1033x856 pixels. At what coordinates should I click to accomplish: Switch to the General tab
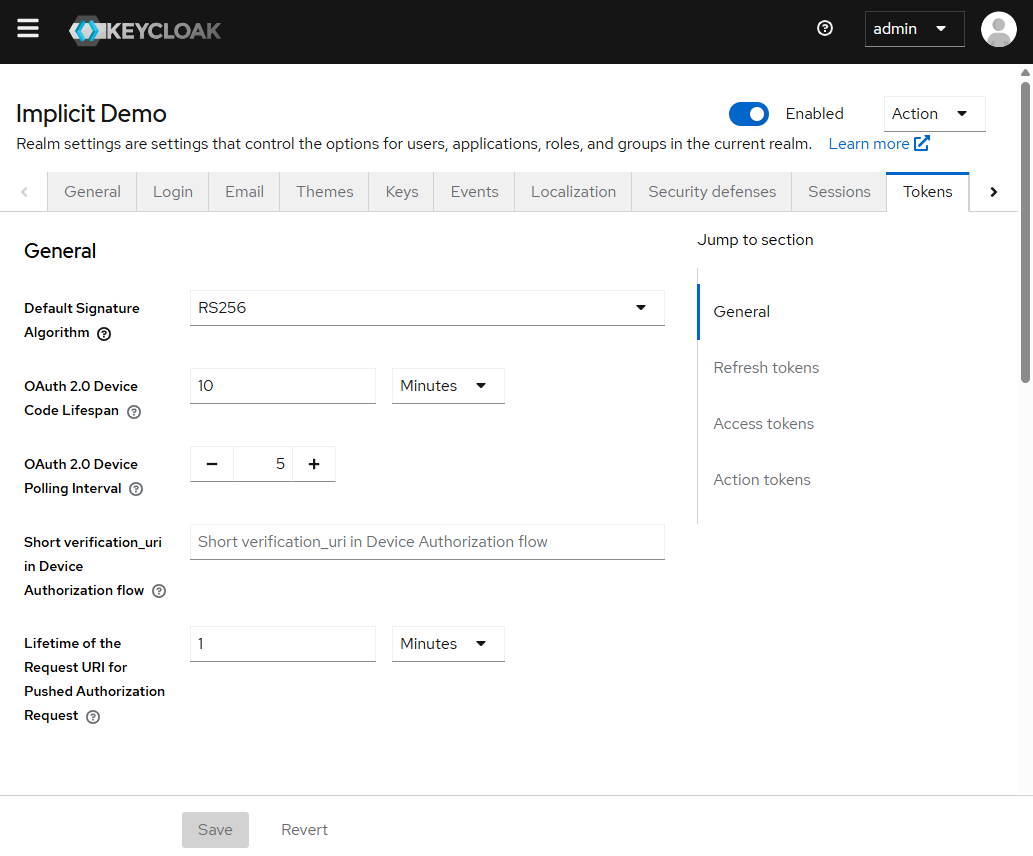point(92,192)
